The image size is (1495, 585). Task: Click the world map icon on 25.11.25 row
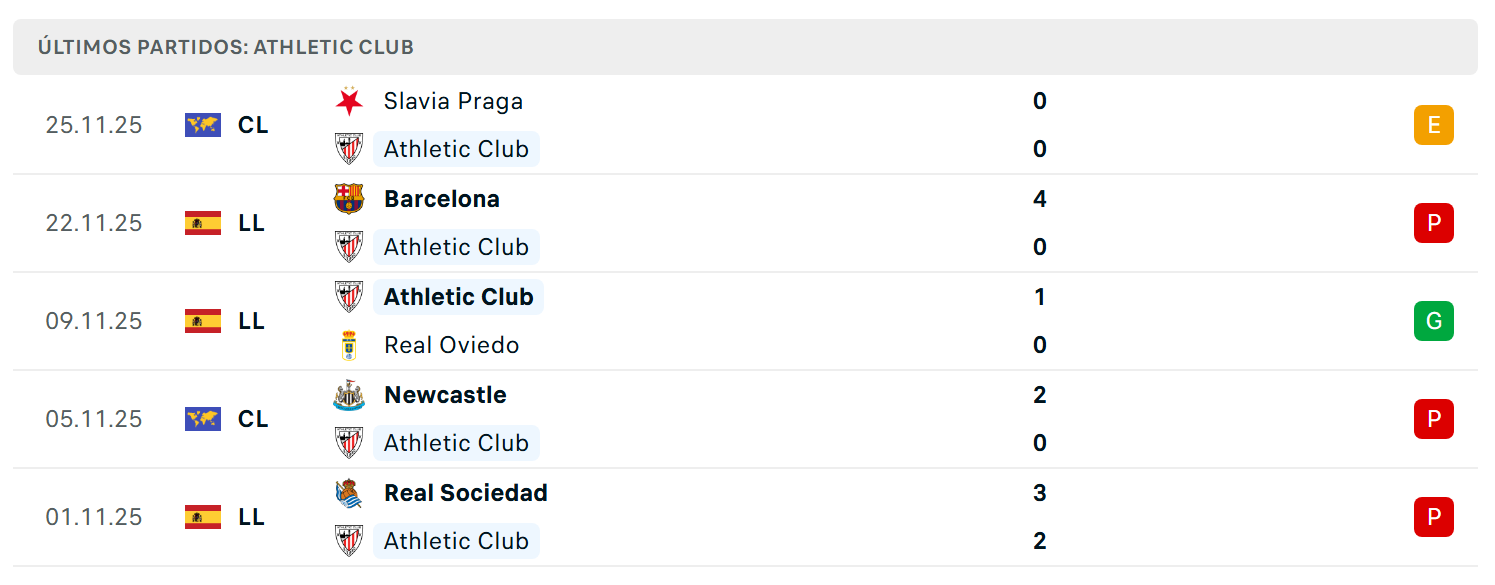203,125
